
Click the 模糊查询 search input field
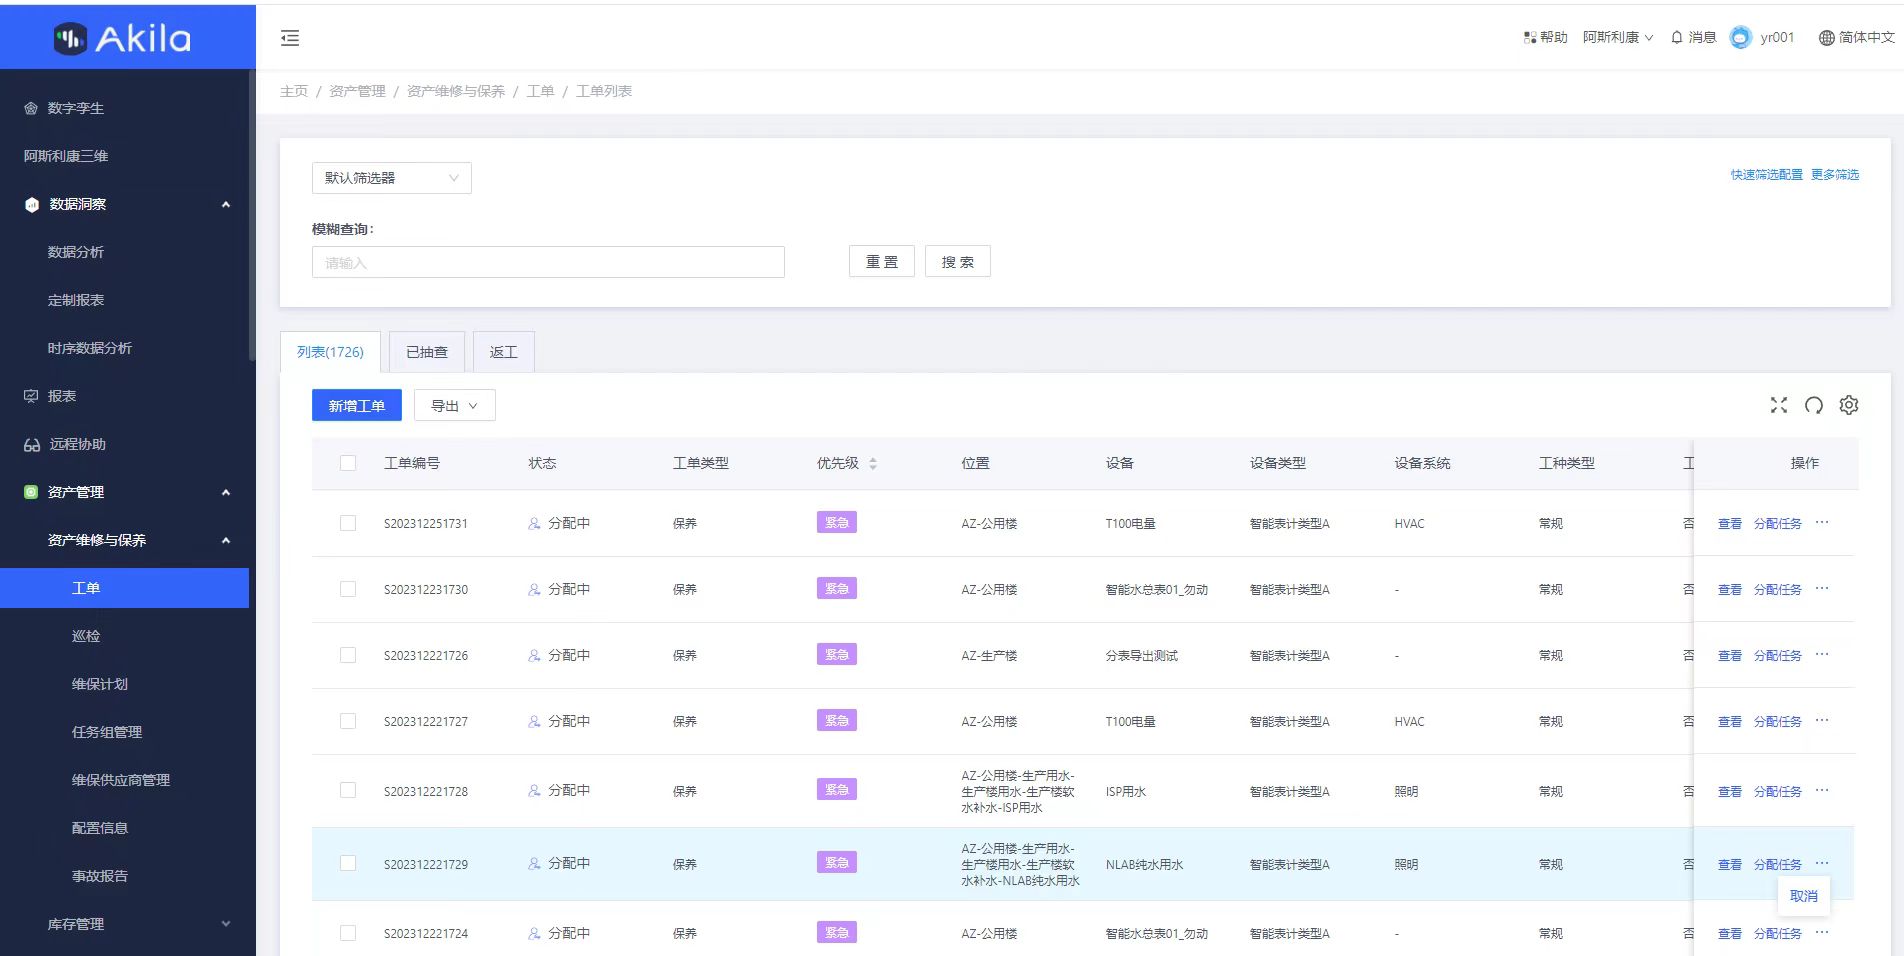tap(548, 262)
